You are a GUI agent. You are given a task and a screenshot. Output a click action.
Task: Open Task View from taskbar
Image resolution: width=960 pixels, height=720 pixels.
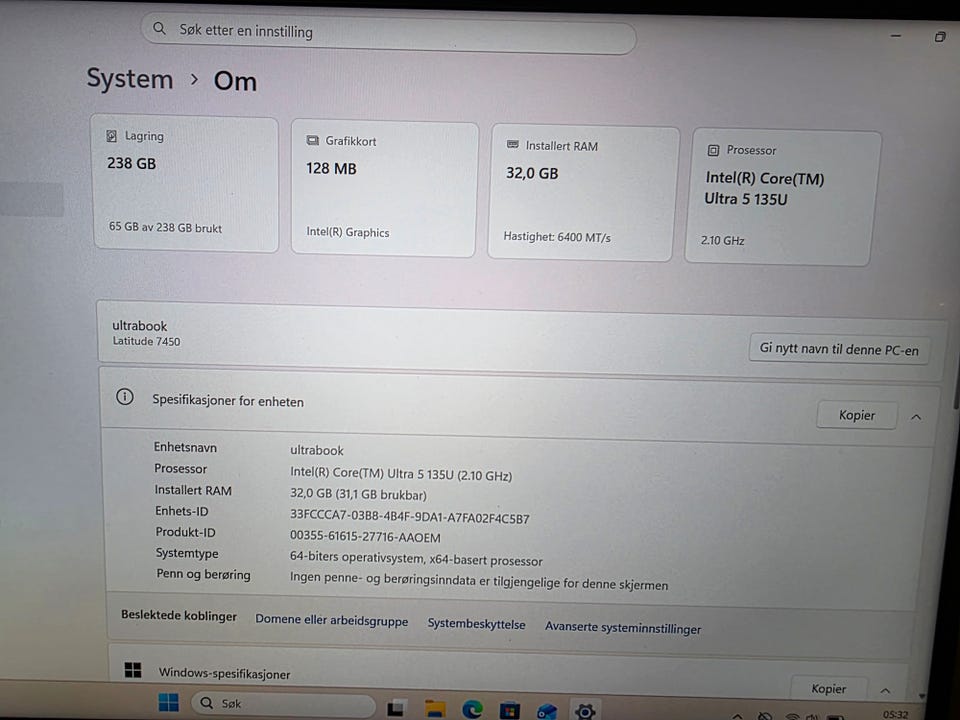tap(396, 708)
